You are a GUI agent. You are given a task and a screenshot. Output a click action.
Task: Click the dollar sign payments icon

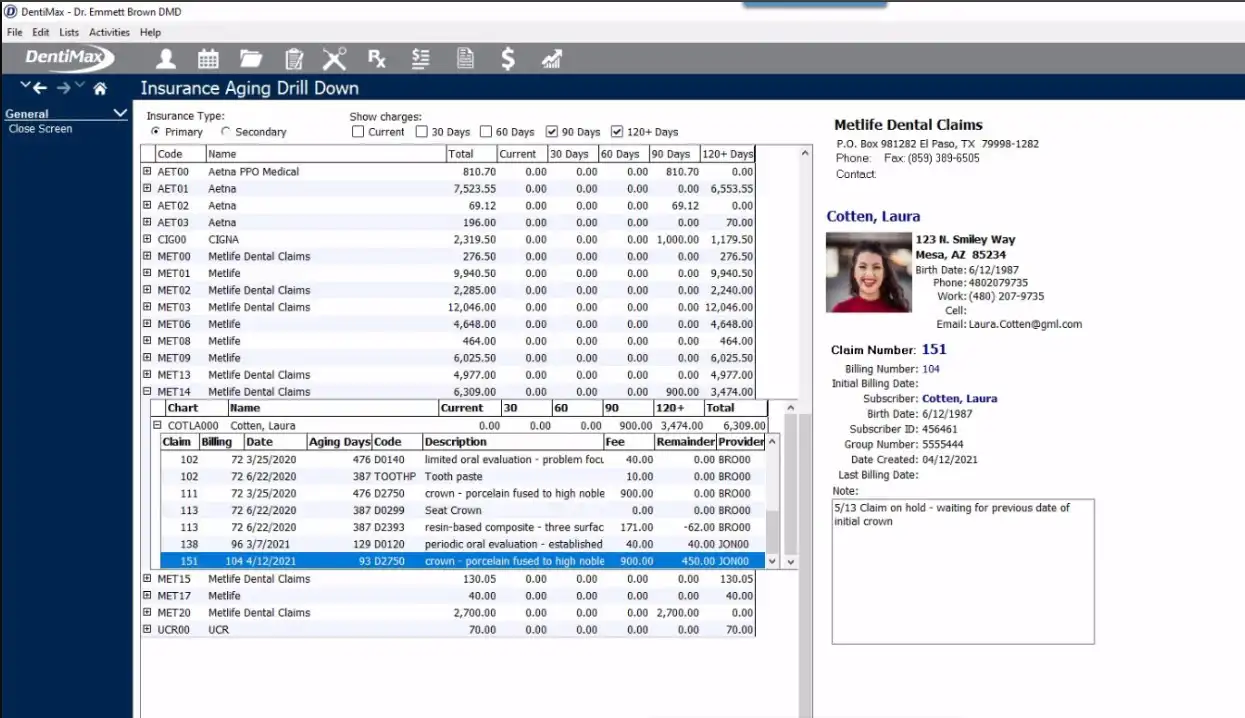coord(507,59)
